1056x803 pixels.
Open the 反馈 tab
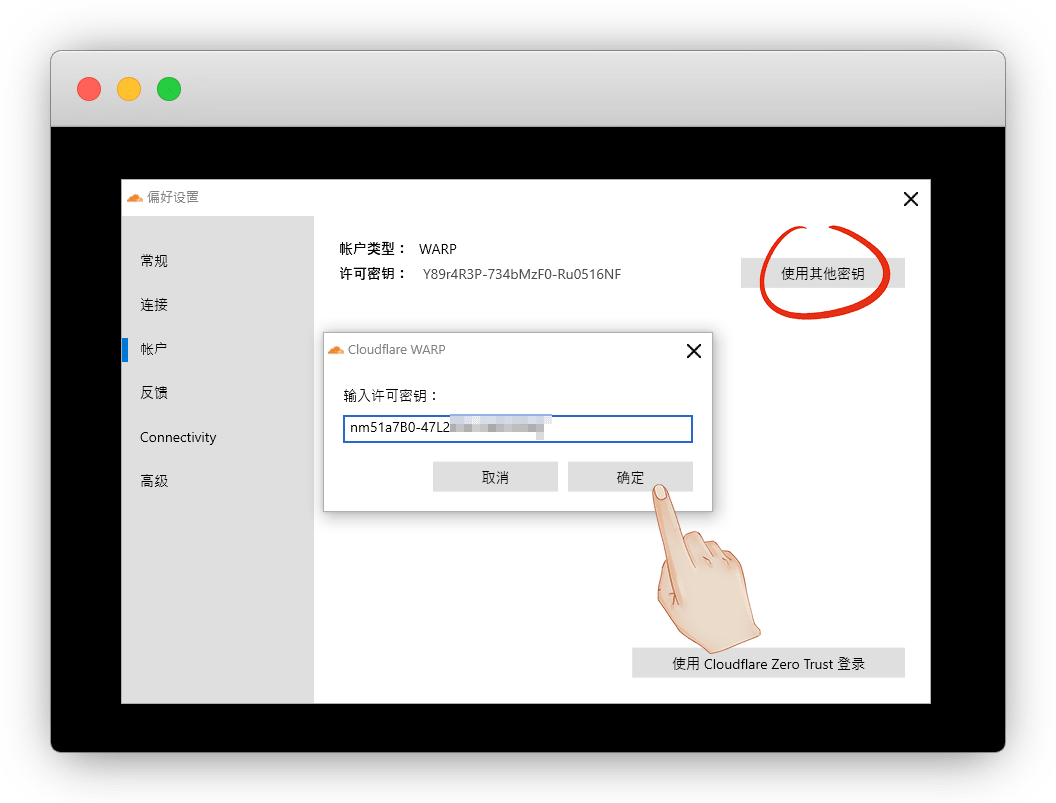coord(154,393)
